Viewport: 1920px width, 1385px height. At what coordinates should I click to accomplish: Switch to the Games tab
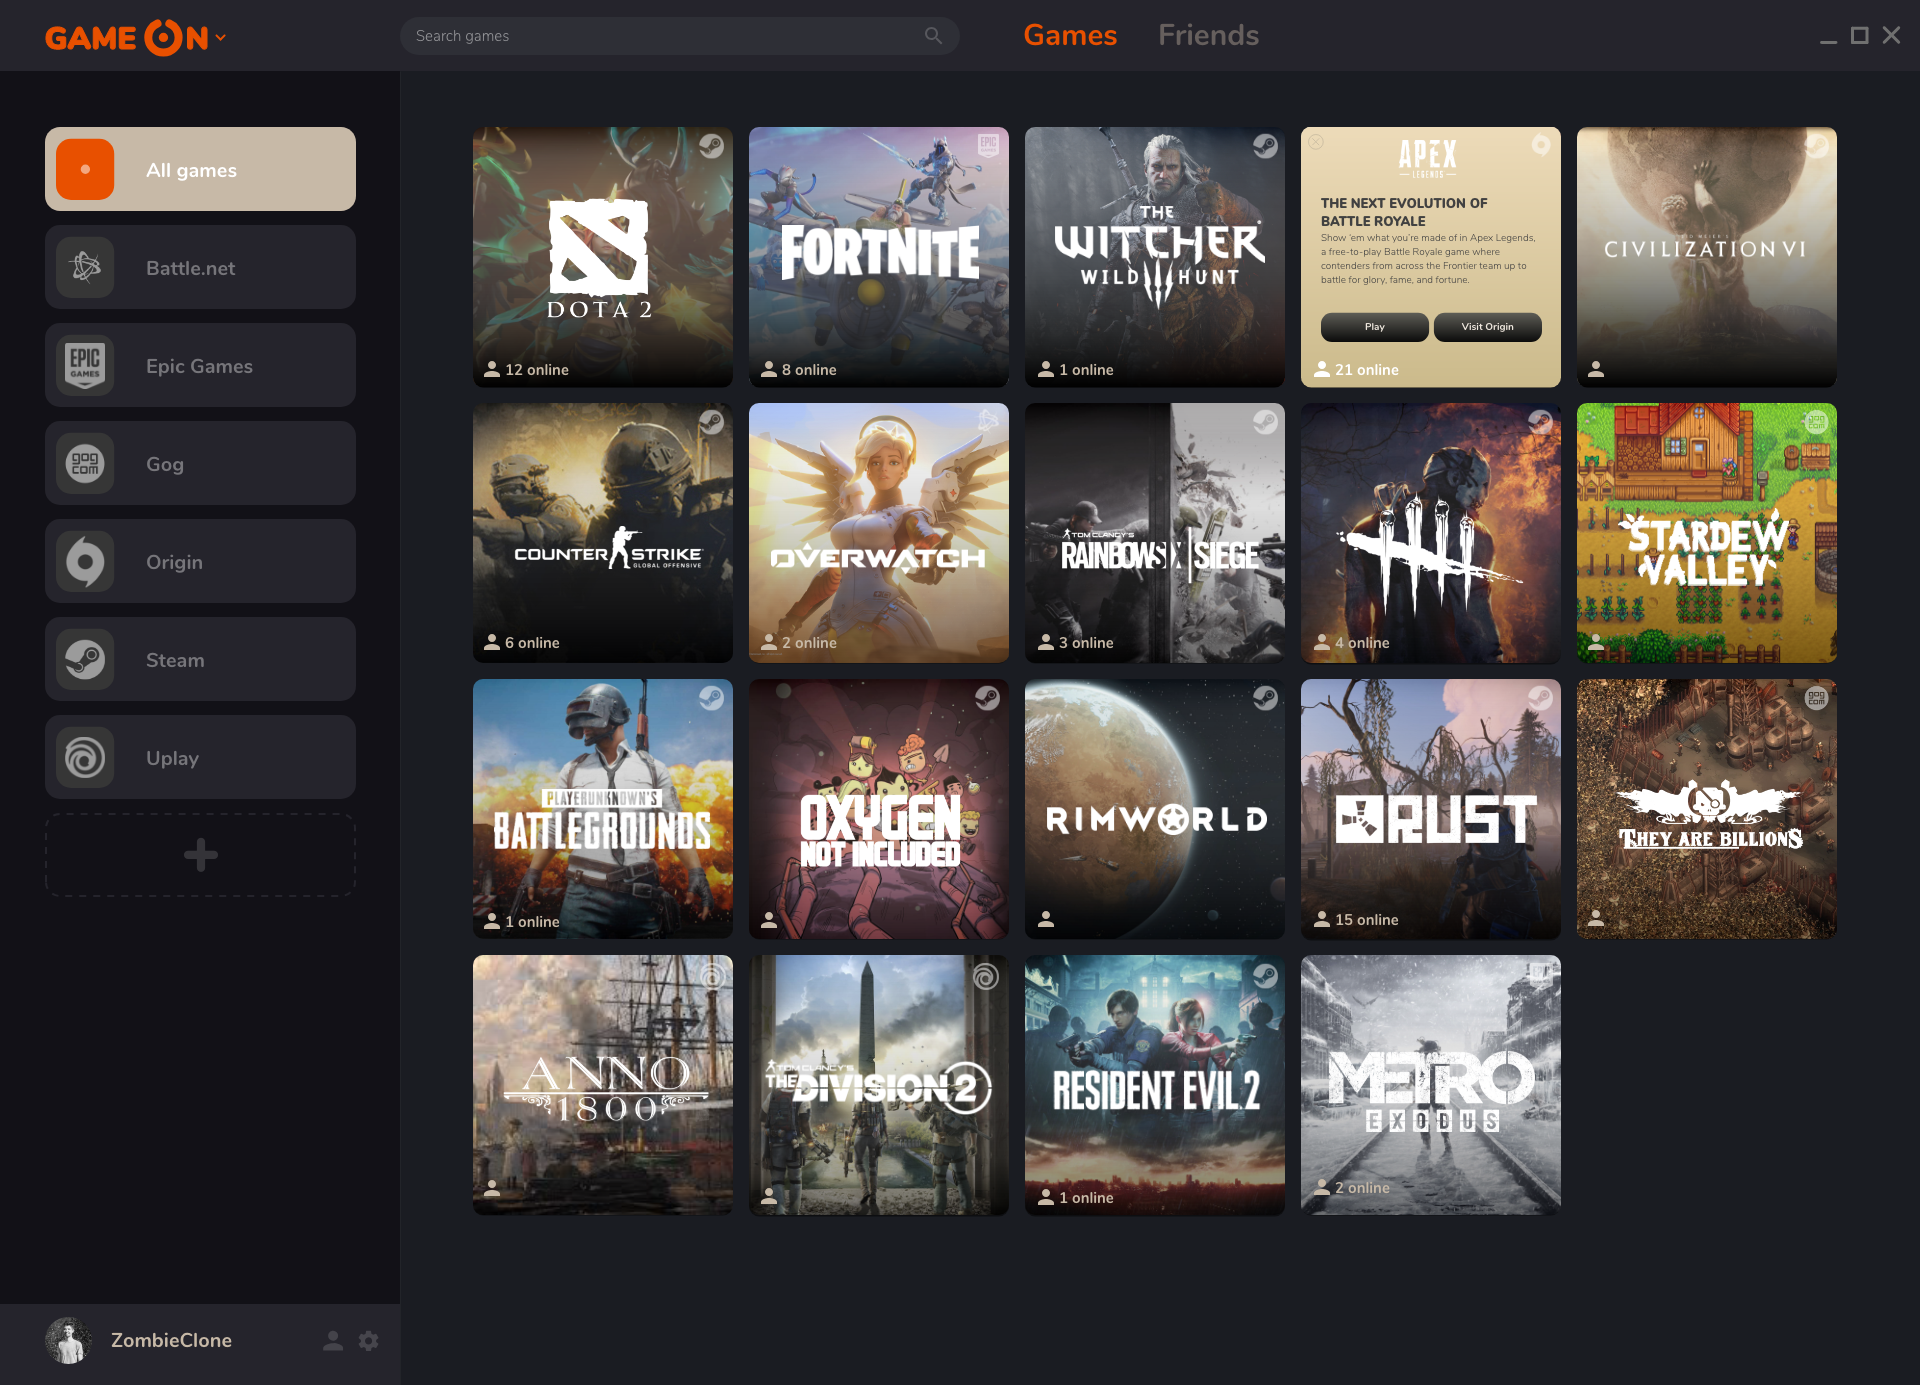(x=1070, y=36)
